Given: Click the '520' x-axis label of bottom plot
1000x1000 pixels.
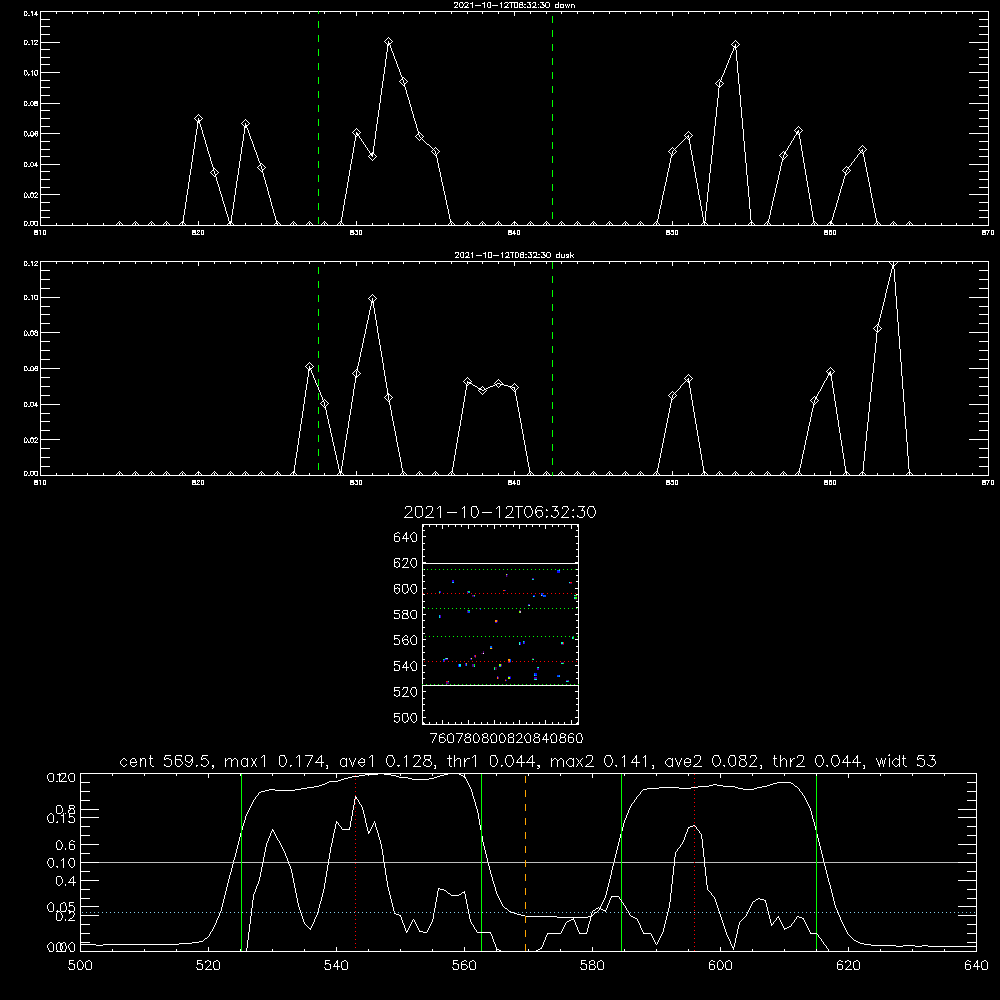Looking at the screenshot, I should [208, 966].
